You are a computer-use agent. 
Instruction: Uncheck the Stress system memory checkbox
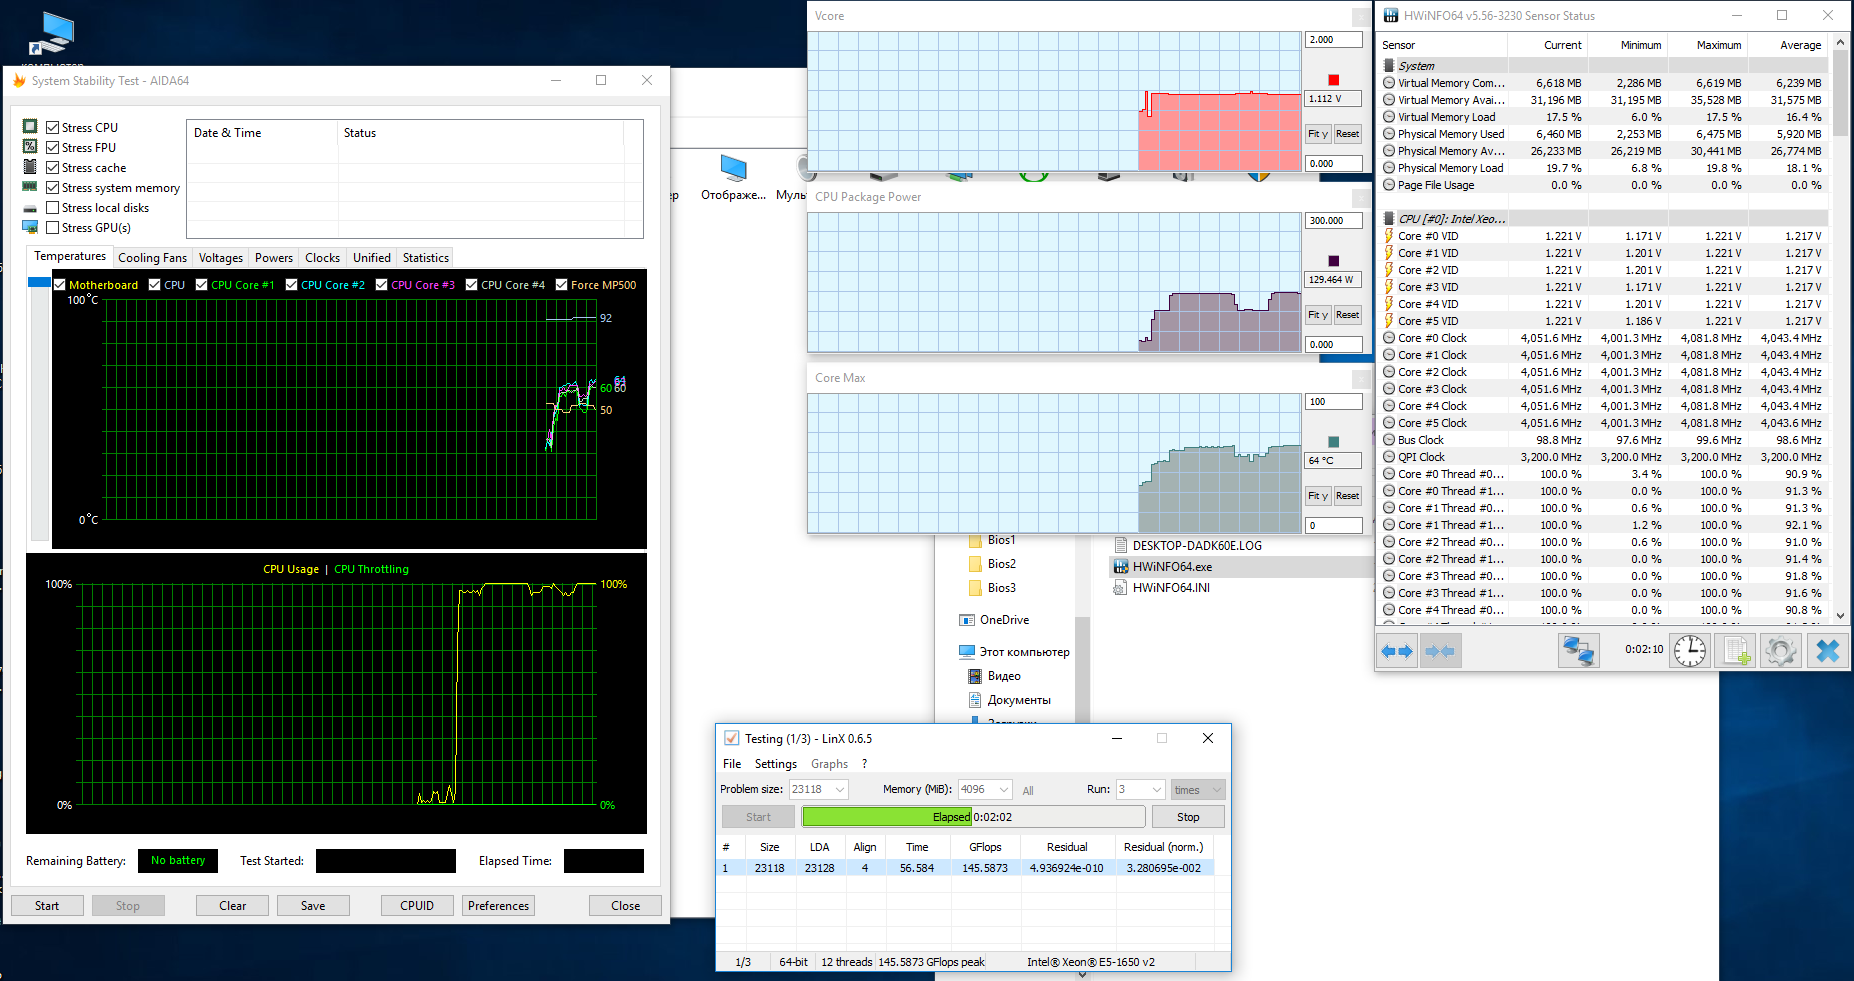(x=53, y=188)
